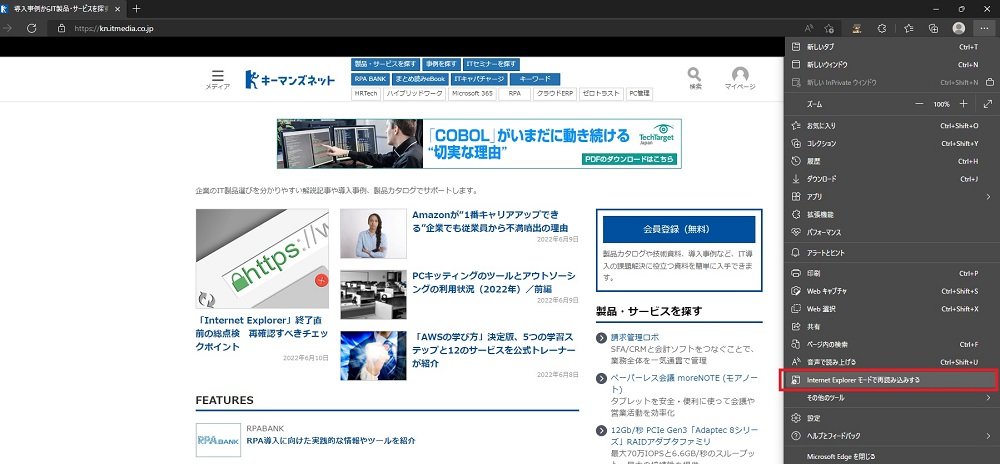Choose 共有 from the menu
1000x464 pixels.
click(892, 326)
